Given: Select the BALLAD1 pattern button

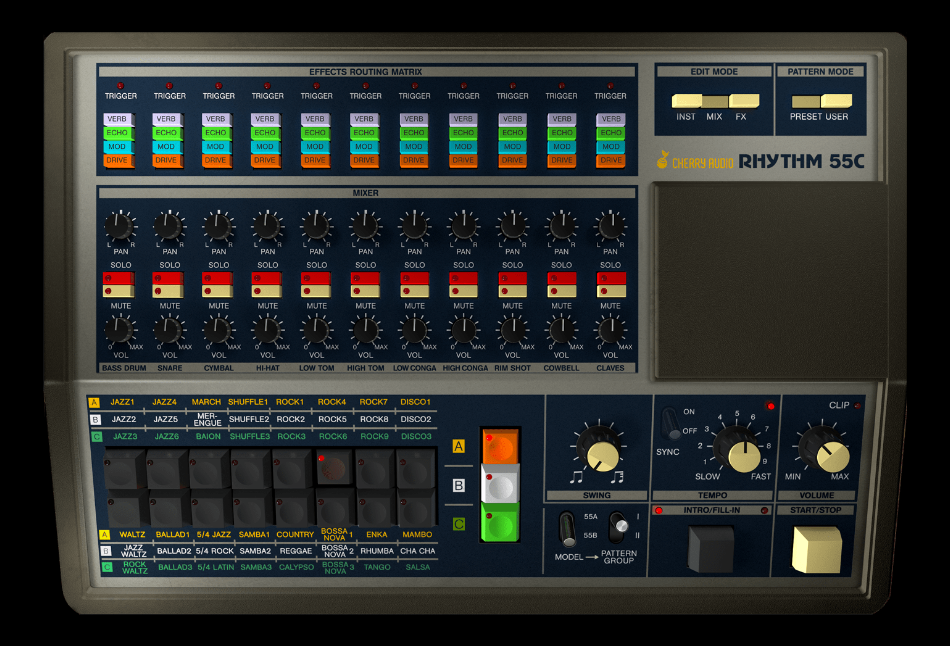Looking at the screenshot, I should [x=168, y=508].
